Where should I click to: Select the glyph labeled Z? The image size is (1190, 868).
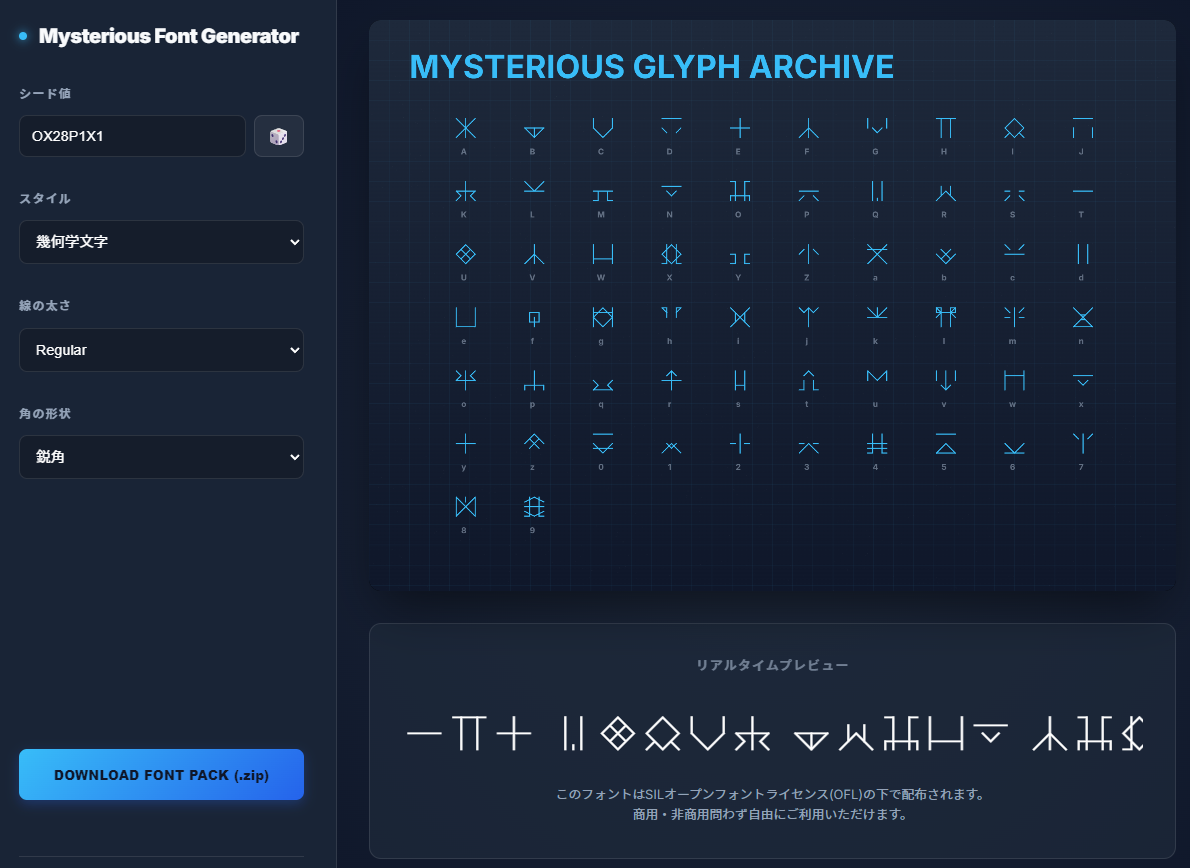(x=808, y=254)
